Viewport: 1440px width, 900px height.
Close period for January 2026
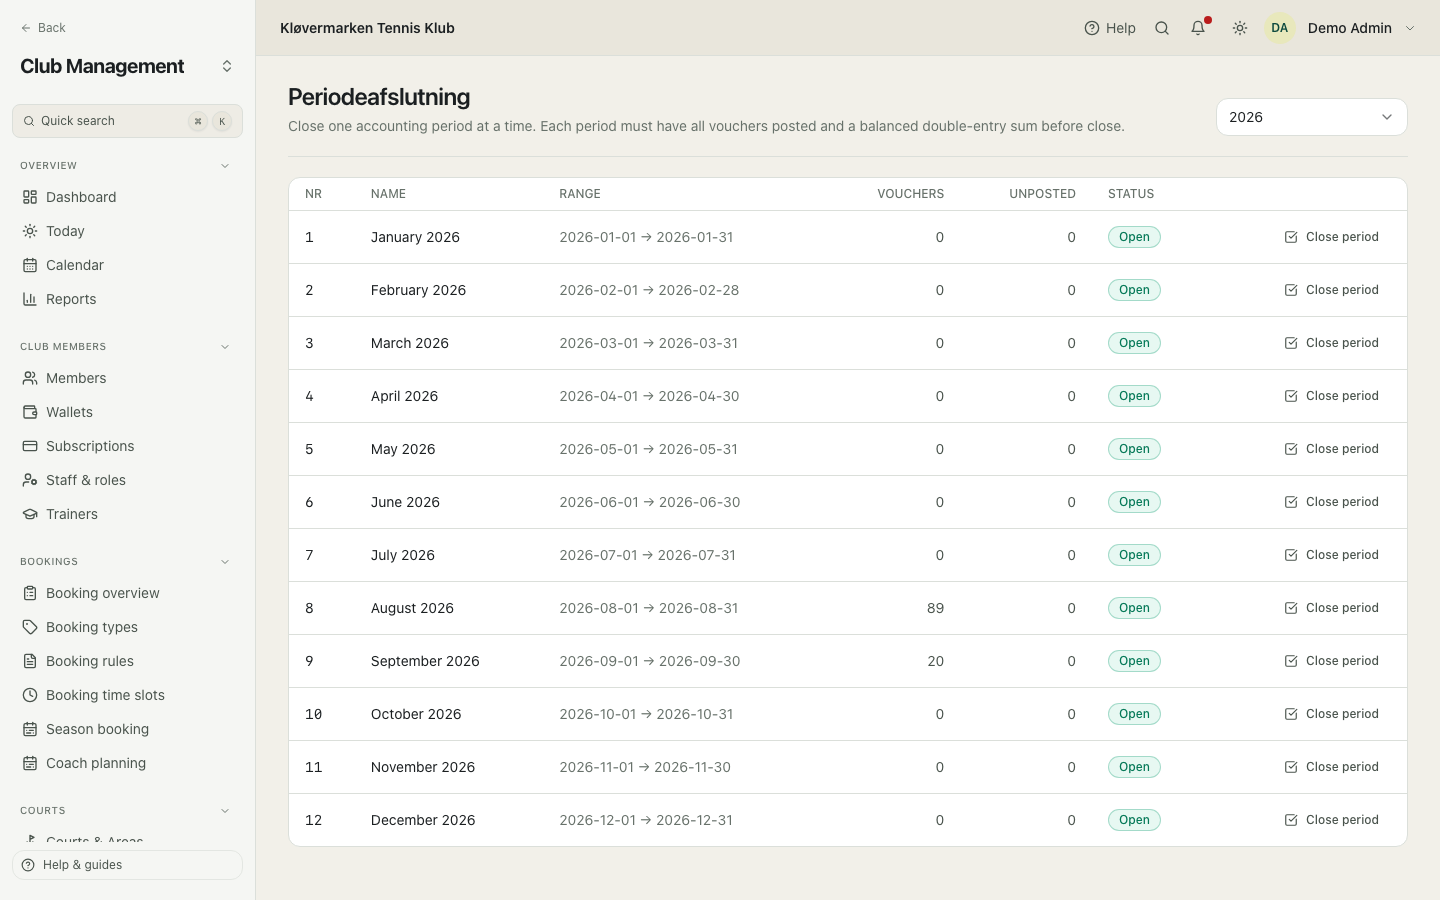(1331, 237)
